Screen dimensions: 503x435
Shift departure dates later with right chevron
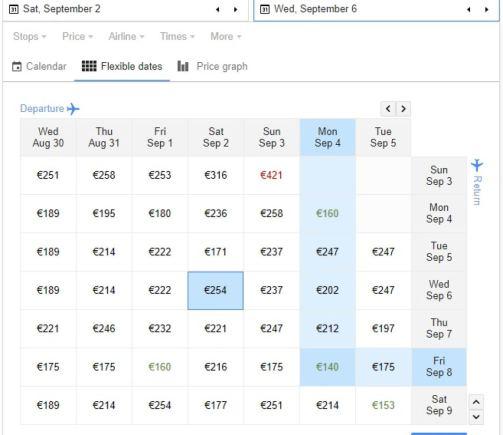tap(403, 109)
